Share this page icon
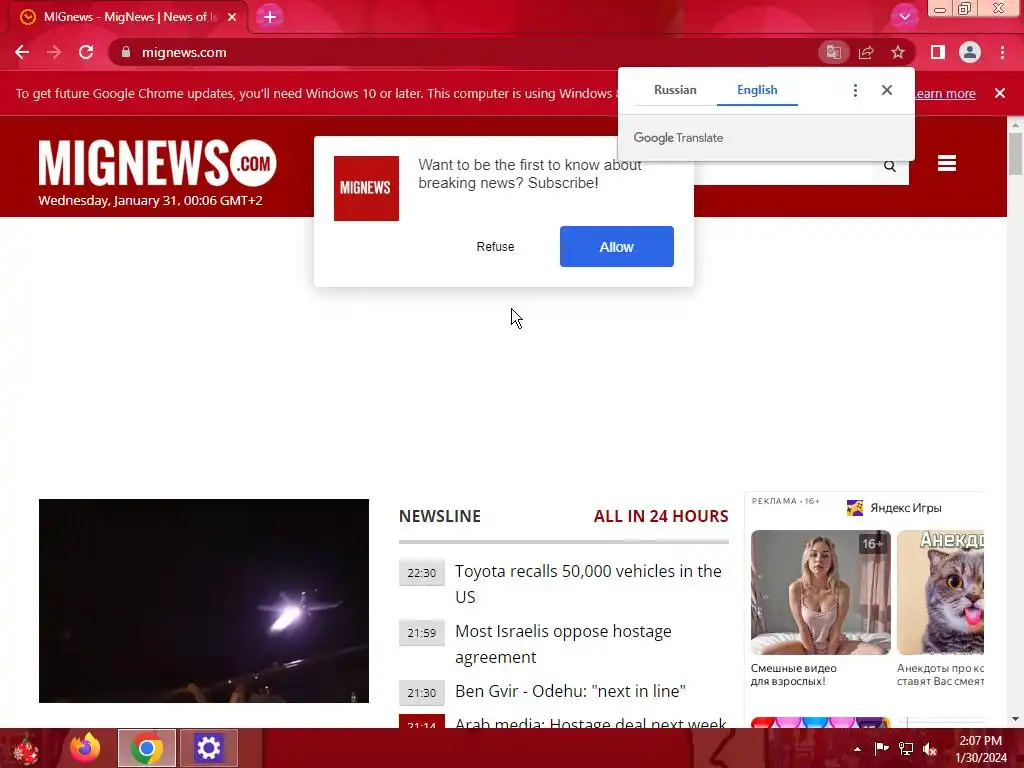1024x768 pixels. pyautogui.click(x=866, y=52)
